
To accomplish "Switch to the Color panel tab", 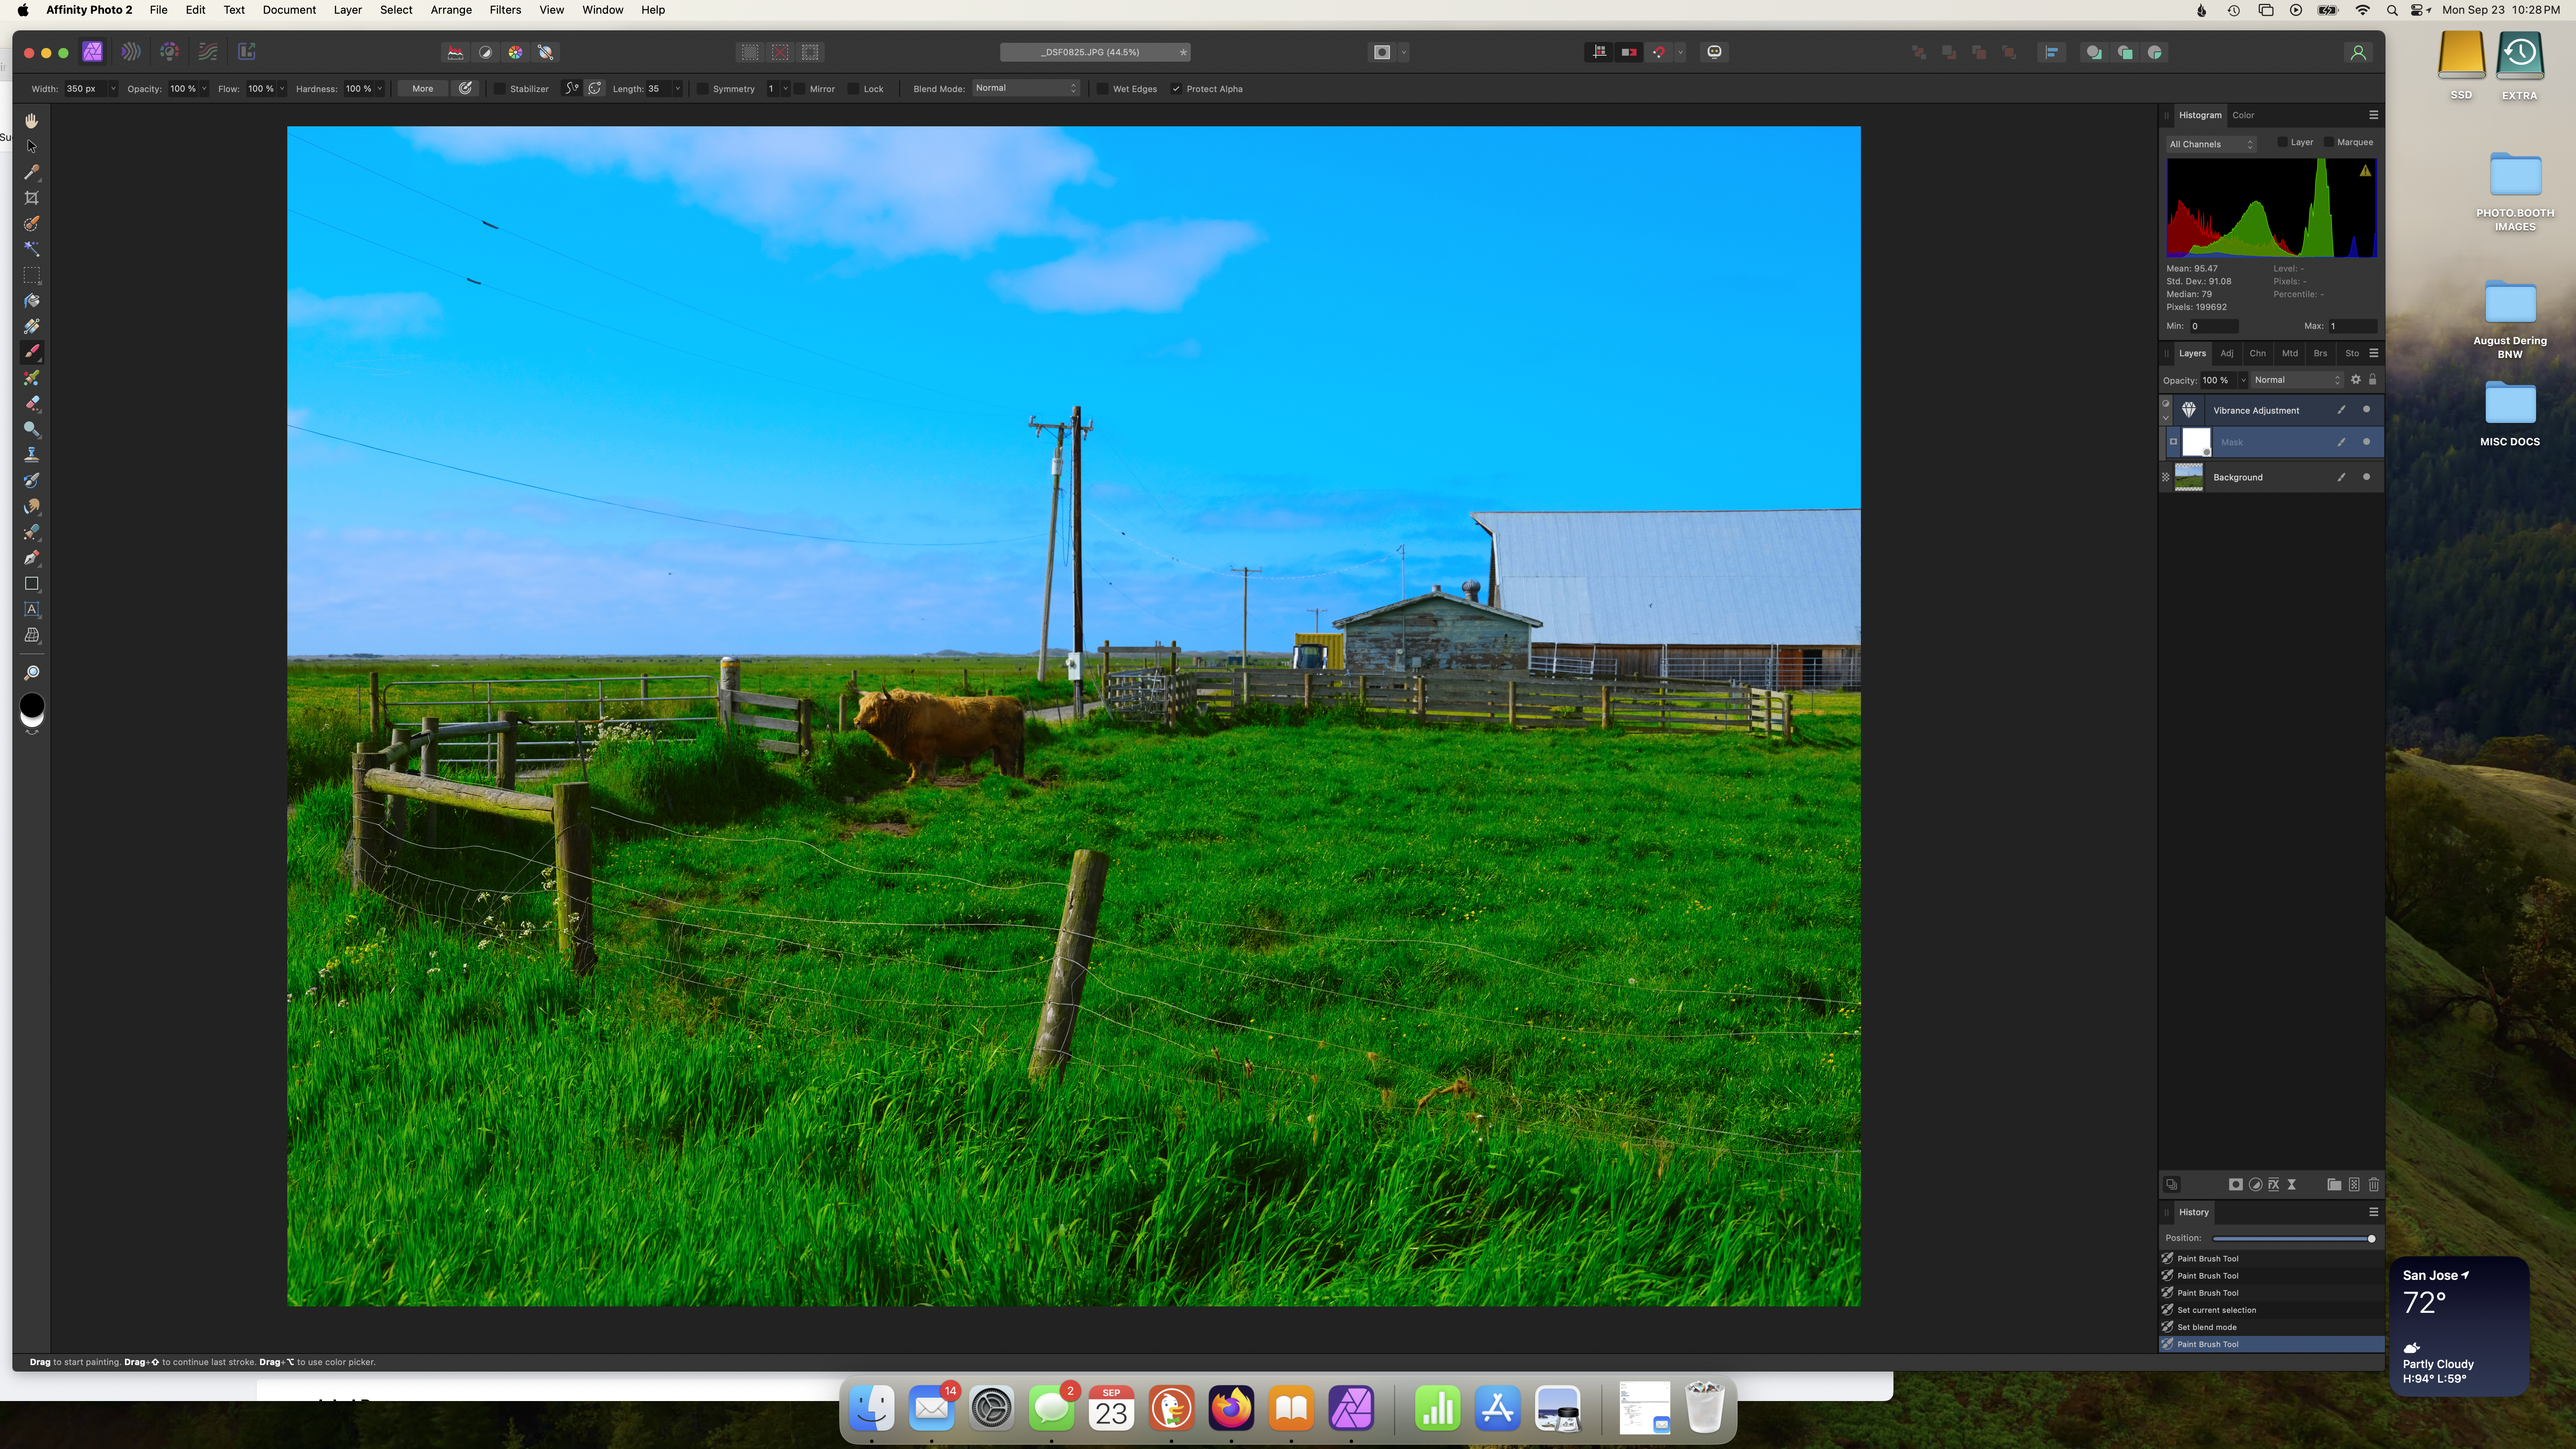I will [2243, 115].
